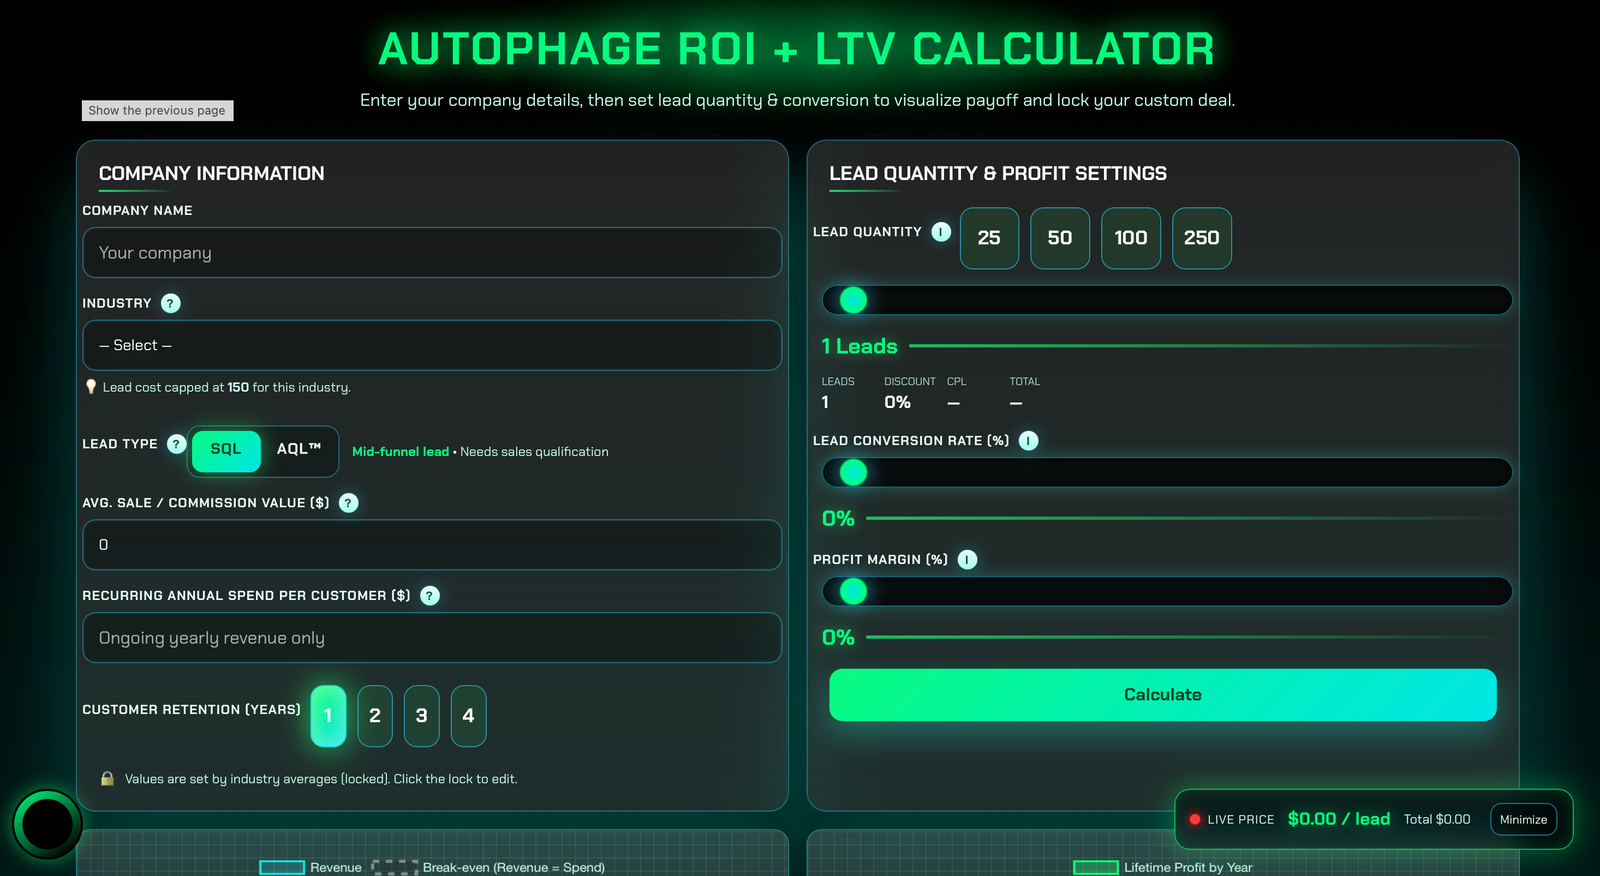Image resolution: width=1600 pixels, height=876 pixels.
Task: Click the 1 Leads value label
Action: (860, 346)
